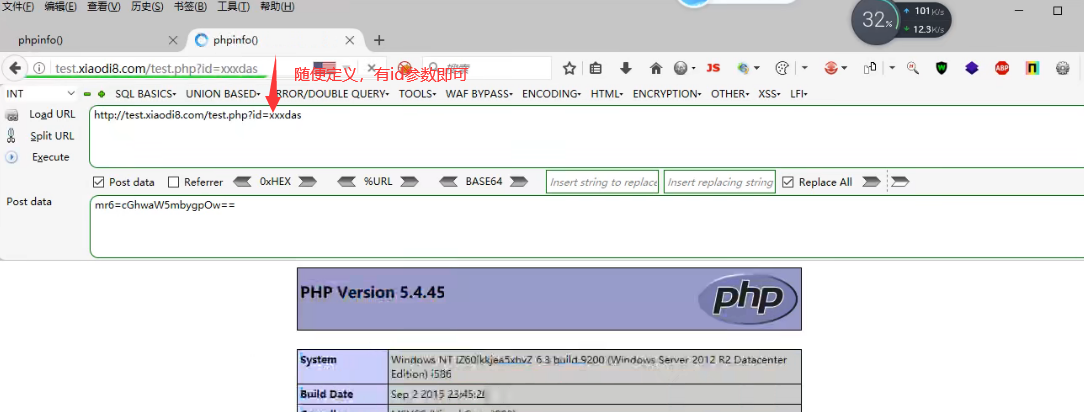Screen dimensions: 1084x412
Task: Open the 书签(B) menu
Action: click(x=190, y=6)
